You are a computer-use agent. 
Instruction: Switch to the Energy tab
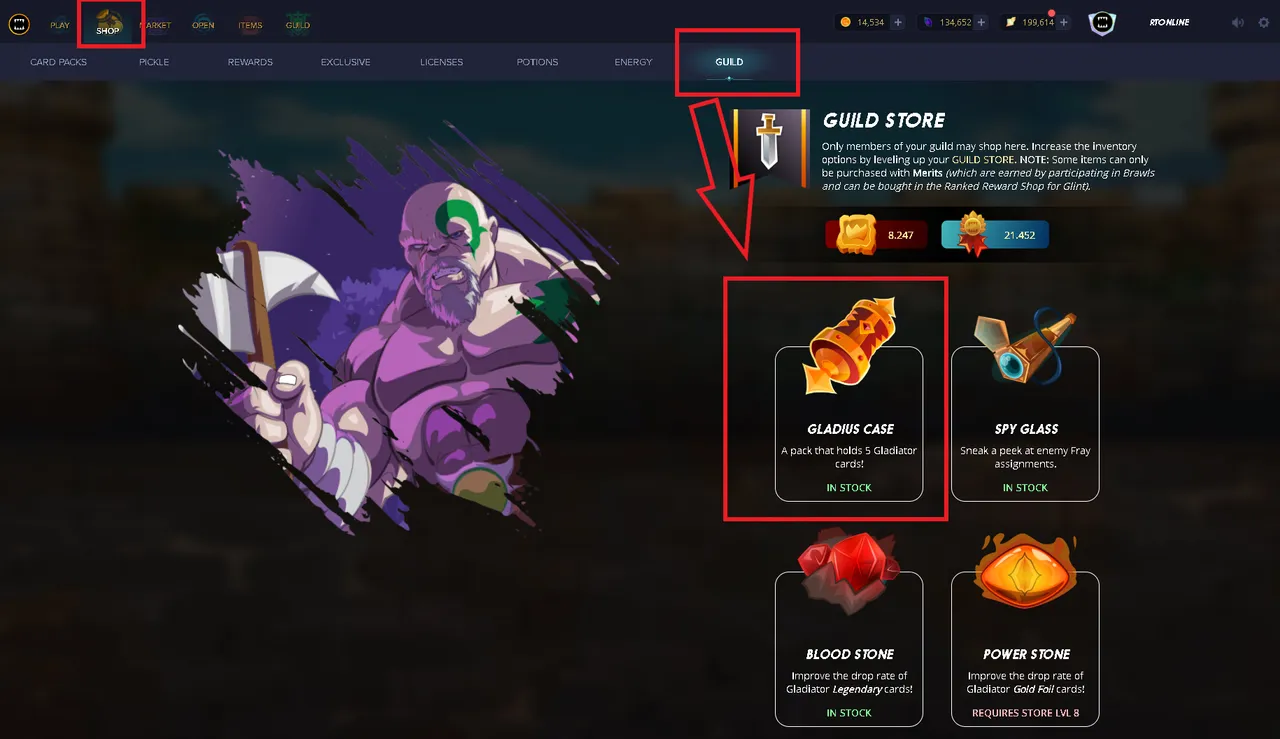pyautogui.click(x=633, y=62)
